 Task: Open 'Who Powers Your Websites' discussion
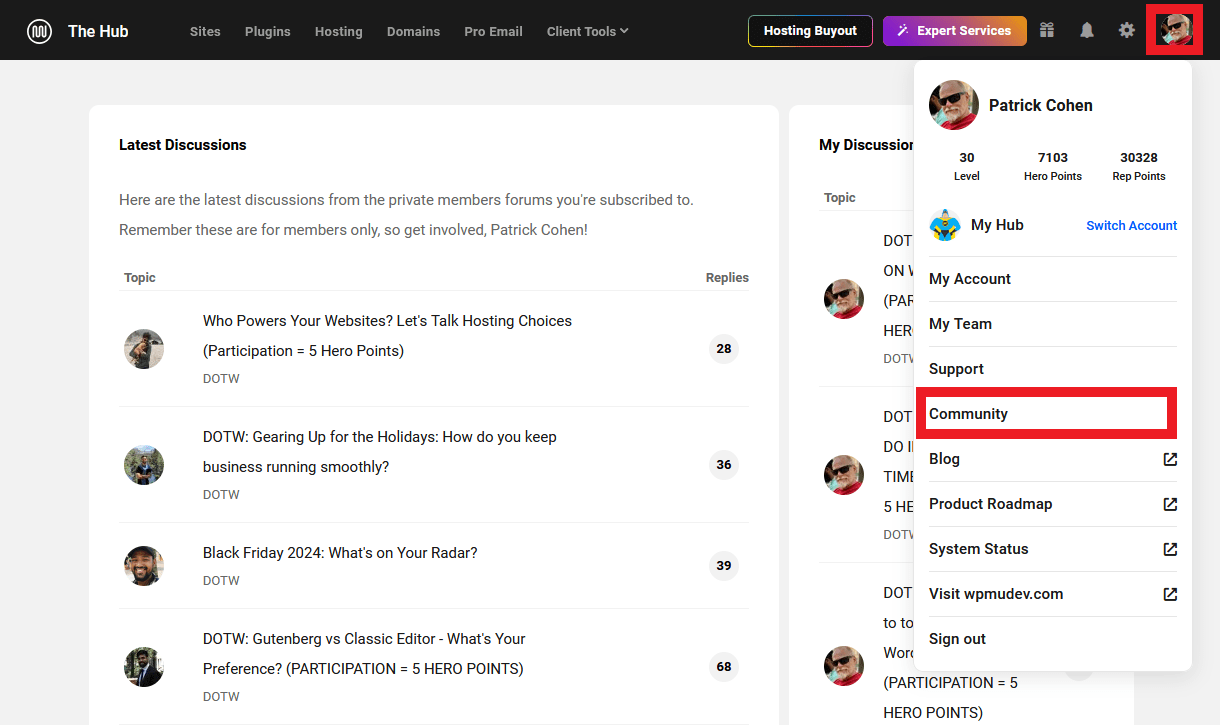coord(388,336)
